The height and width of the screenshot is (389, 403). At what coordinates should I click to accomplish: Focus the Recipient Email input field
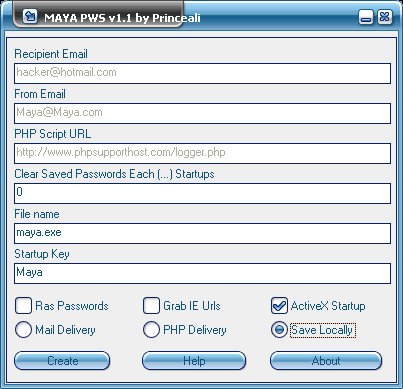click(202, 73)
